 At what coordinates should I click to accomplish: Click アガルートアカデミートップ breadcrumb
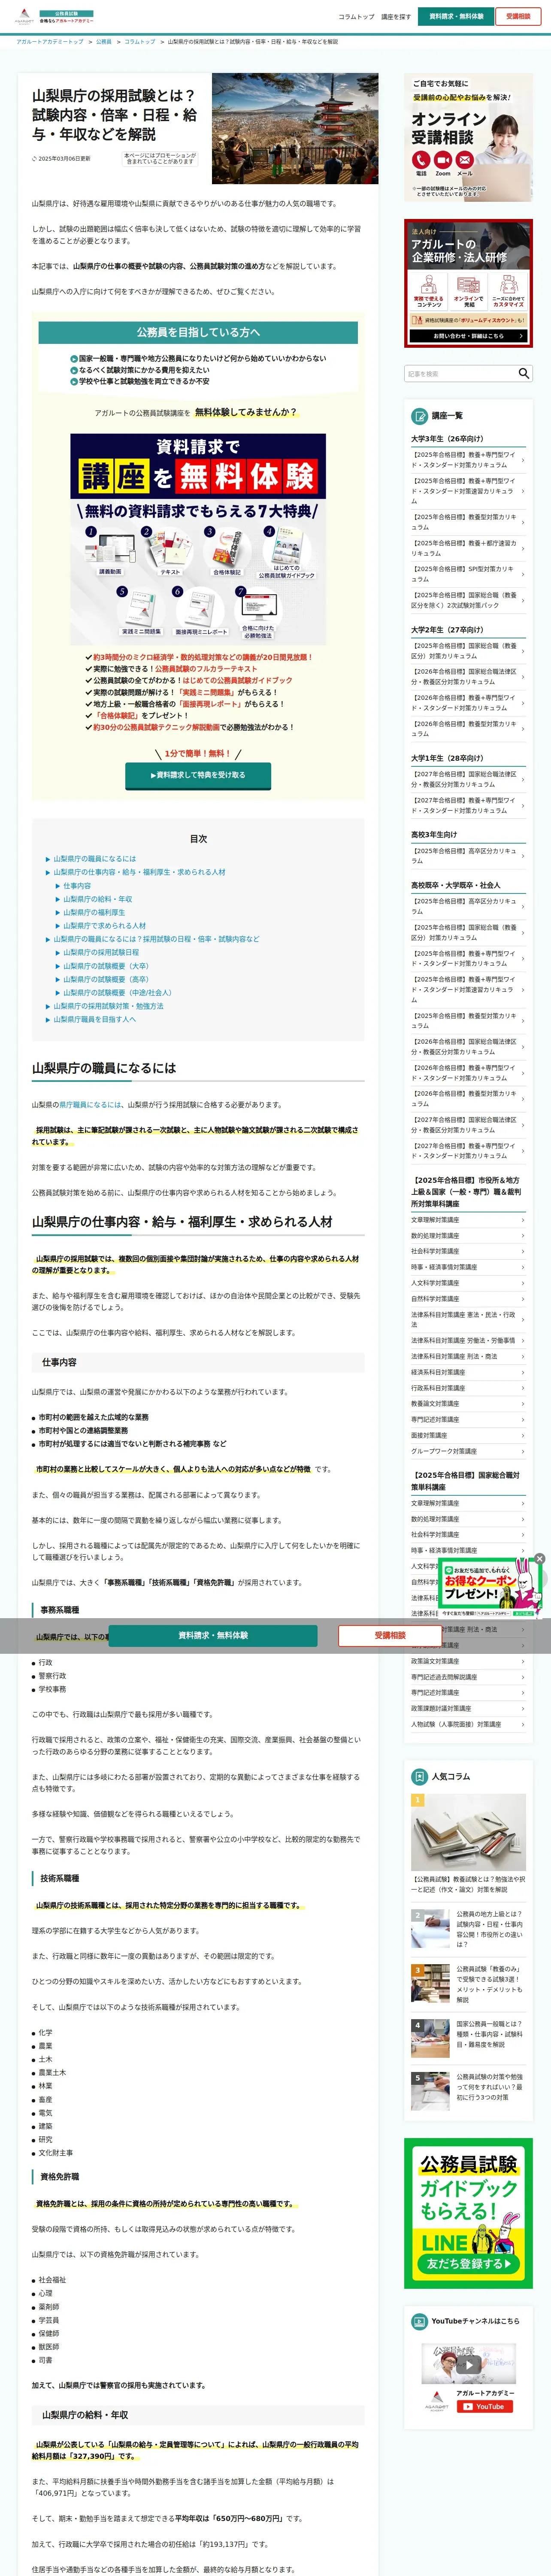tap(50, 42)
